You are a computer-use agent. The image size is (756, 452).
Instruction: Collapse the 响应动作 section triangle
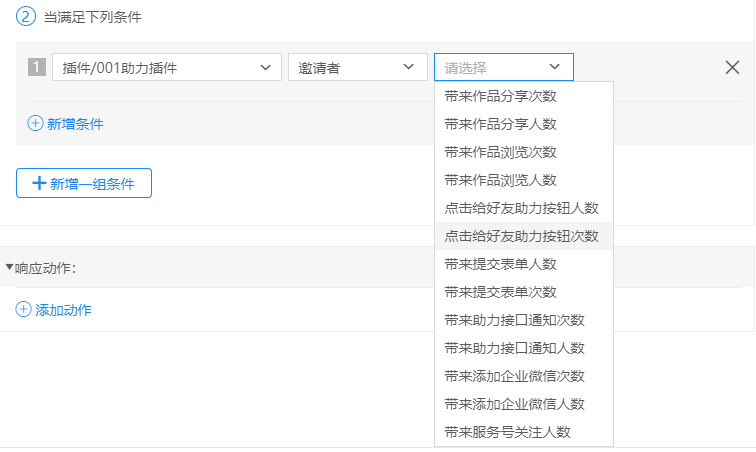(x=9, y=267)
